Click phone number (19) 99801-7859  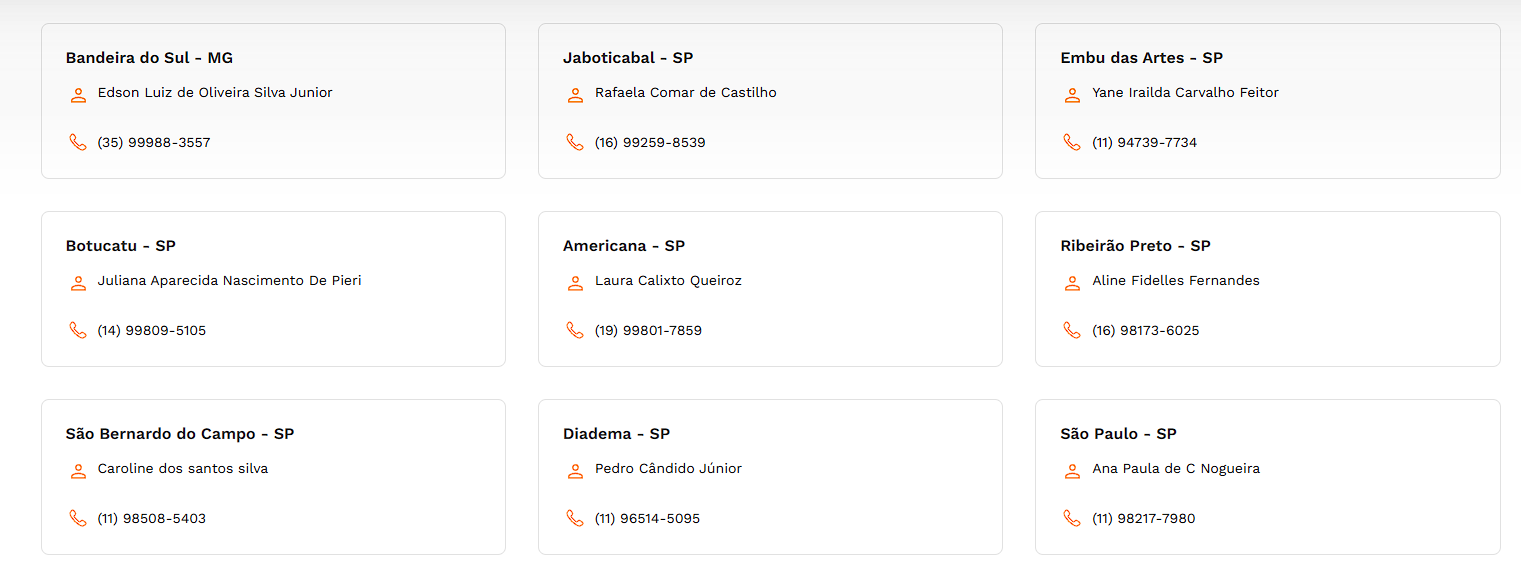648,330
